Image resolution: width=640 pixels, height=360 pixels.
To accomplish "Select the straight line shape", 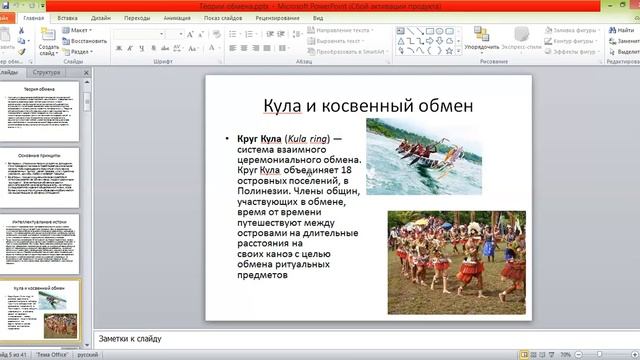I will pos(410,31).
